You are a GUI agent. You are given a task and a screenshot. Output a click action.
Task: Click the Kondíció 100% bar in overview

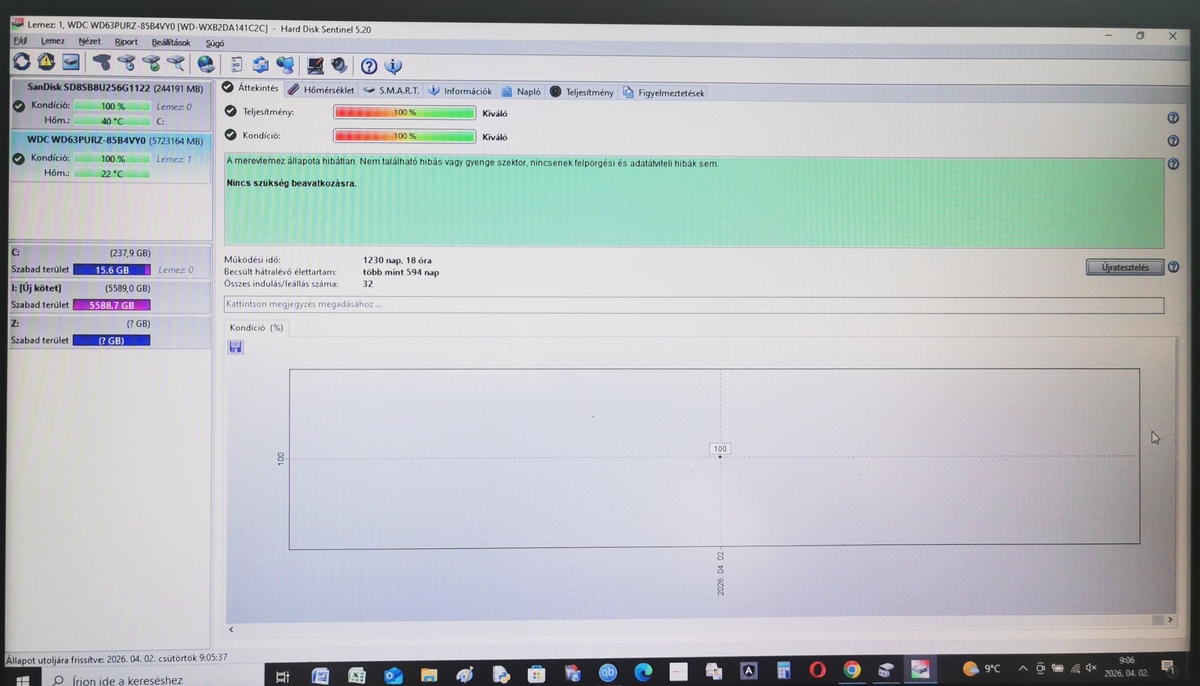pos(404,135)
